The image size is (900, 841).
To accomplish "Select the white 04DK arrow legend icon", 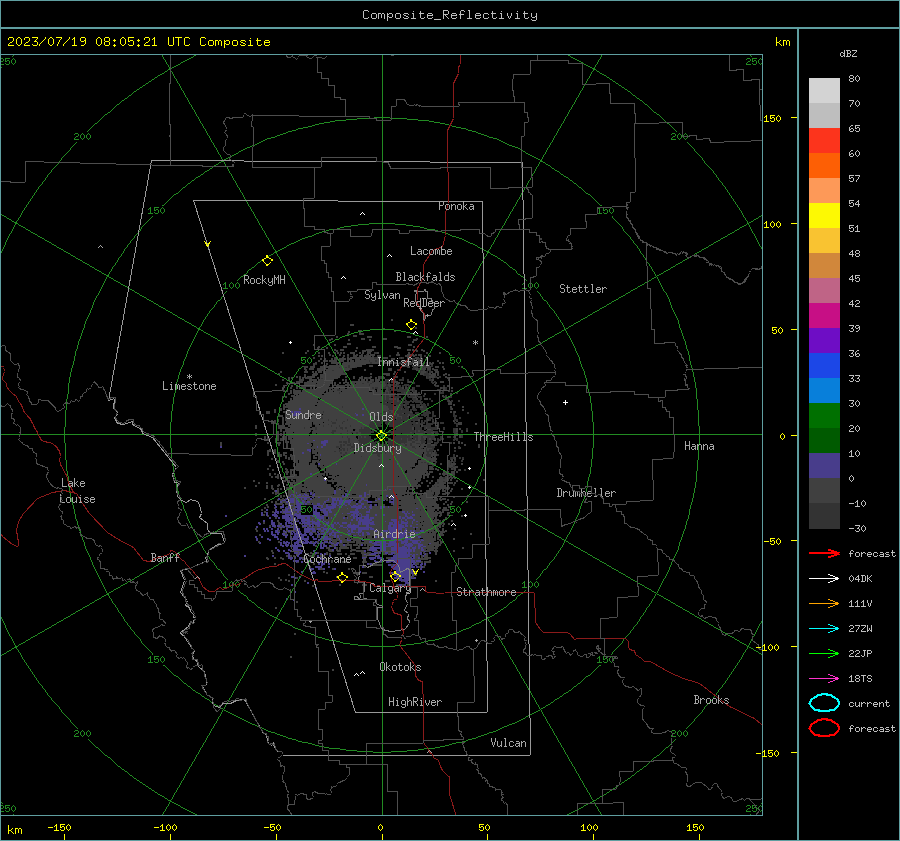I will click(x=824, y=578).
